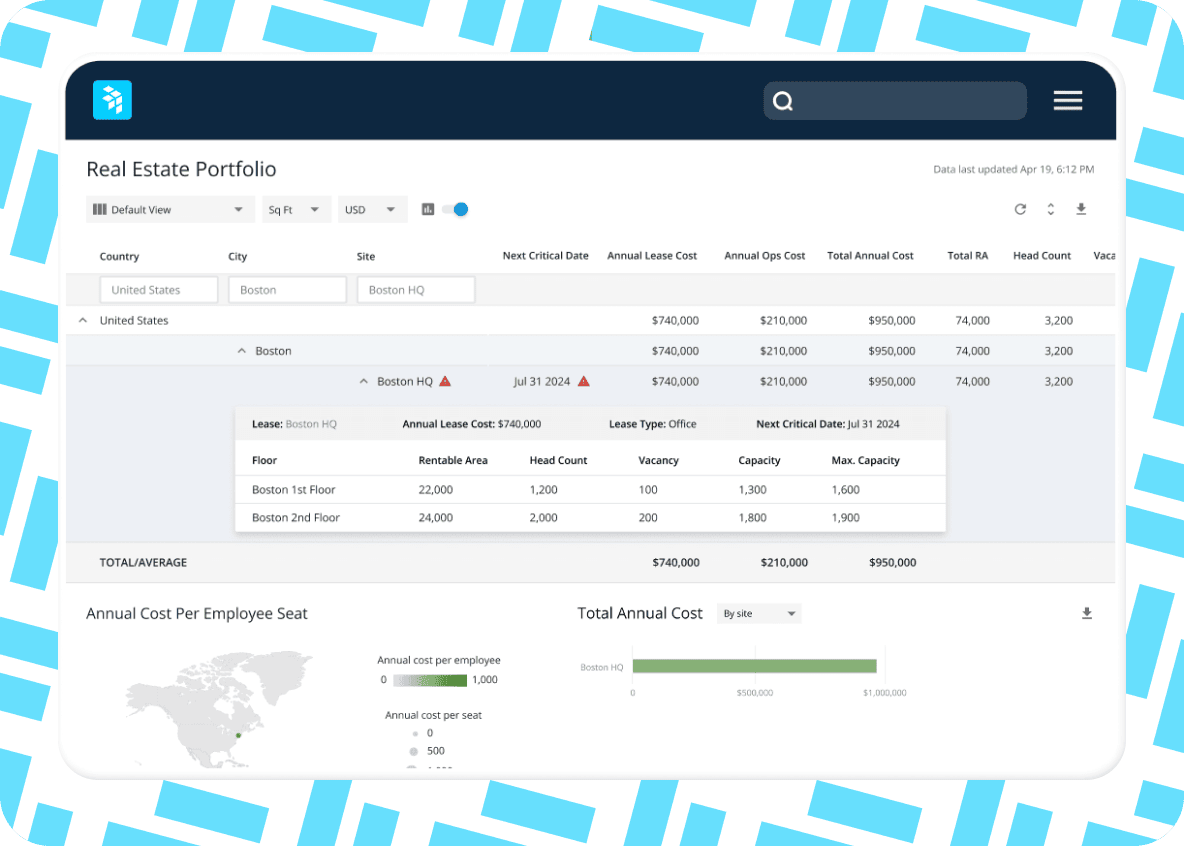Click the warning triangle next to Boston HQ

click(445, 381)
